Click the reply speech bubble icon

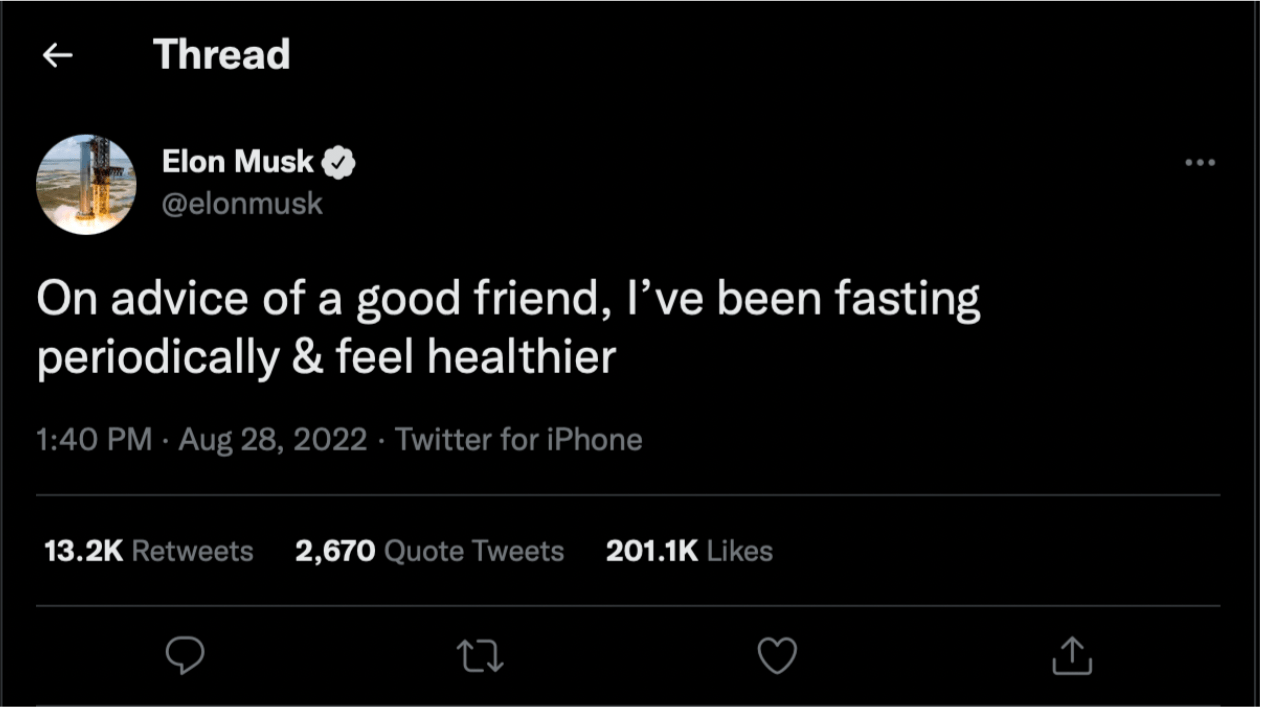184,656
